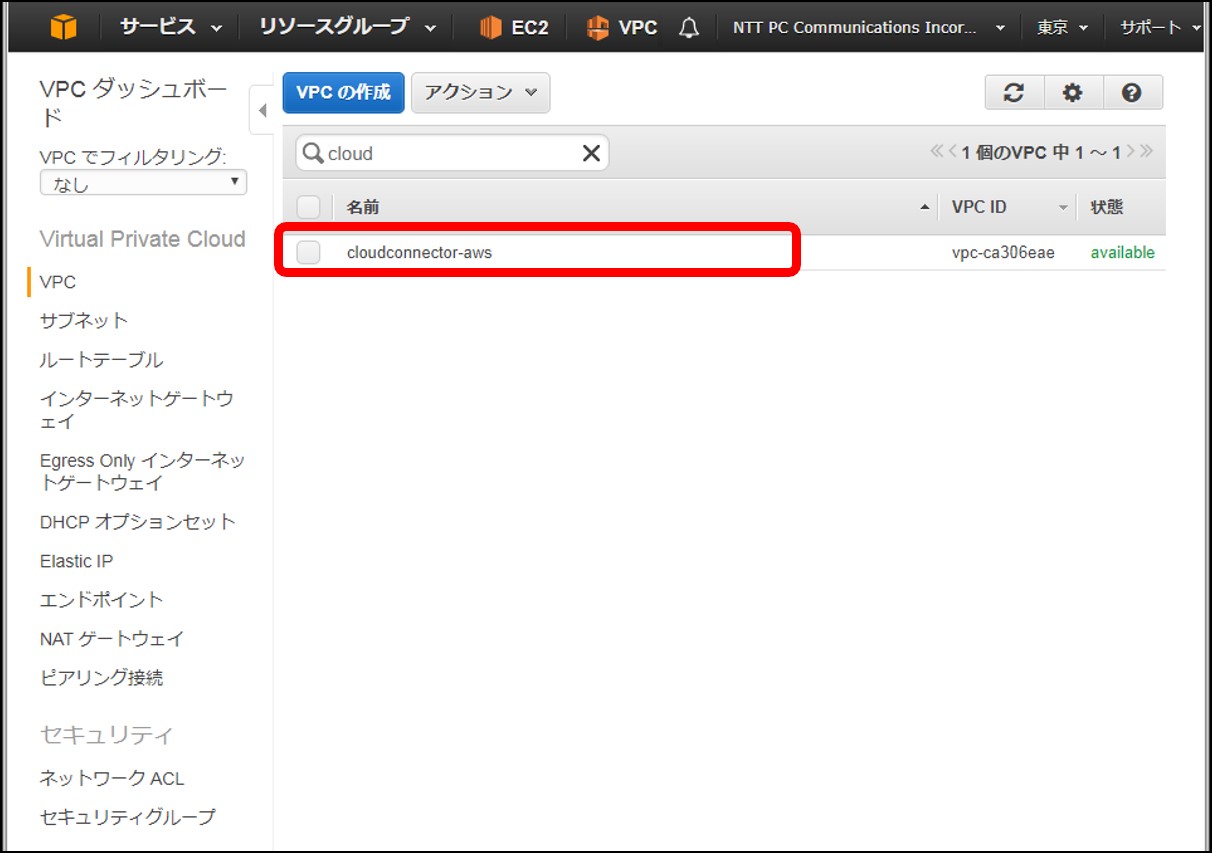Open table settings gear icon
Screen dimensions: 1212x853
coord(1073,92)
